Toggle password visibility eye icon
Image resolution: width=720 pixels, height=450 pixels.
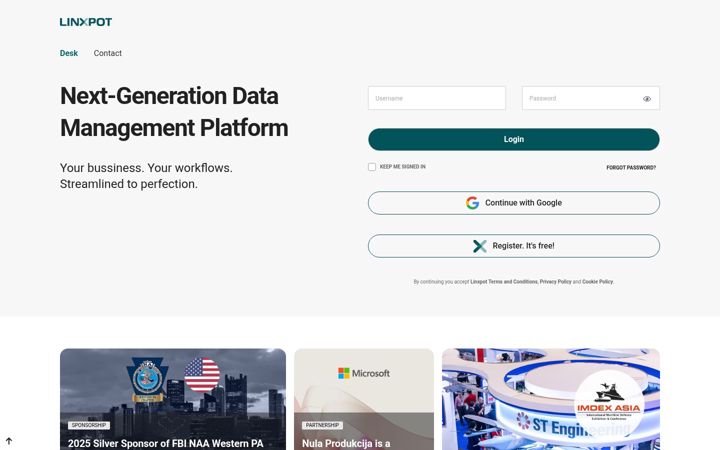[x=647, y=99]
